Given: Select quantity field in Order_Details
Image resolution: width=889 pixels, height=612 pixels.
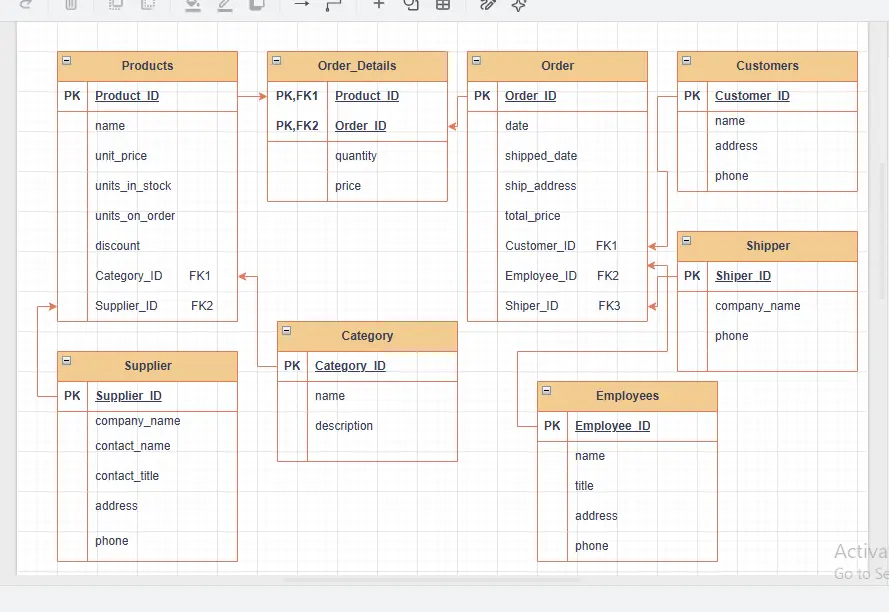Looking at the screenshot, I should 355,156.
